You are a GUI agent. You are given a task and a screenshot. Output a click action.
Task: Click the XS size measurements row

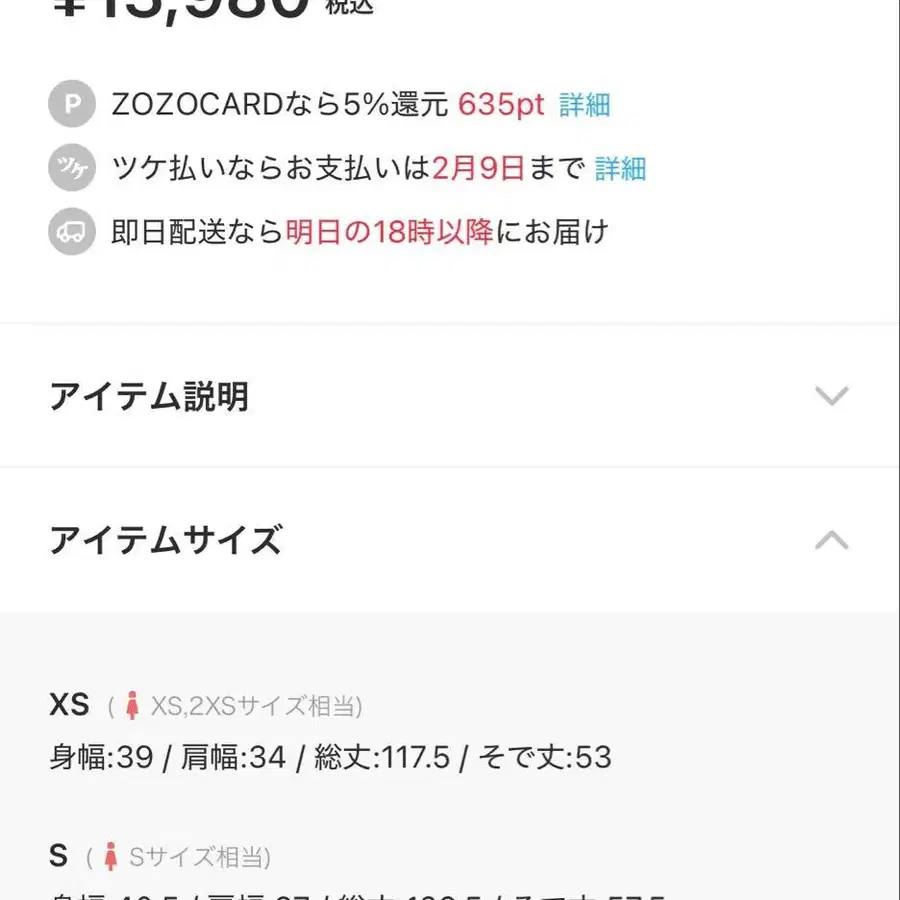(x=333, y=757)
